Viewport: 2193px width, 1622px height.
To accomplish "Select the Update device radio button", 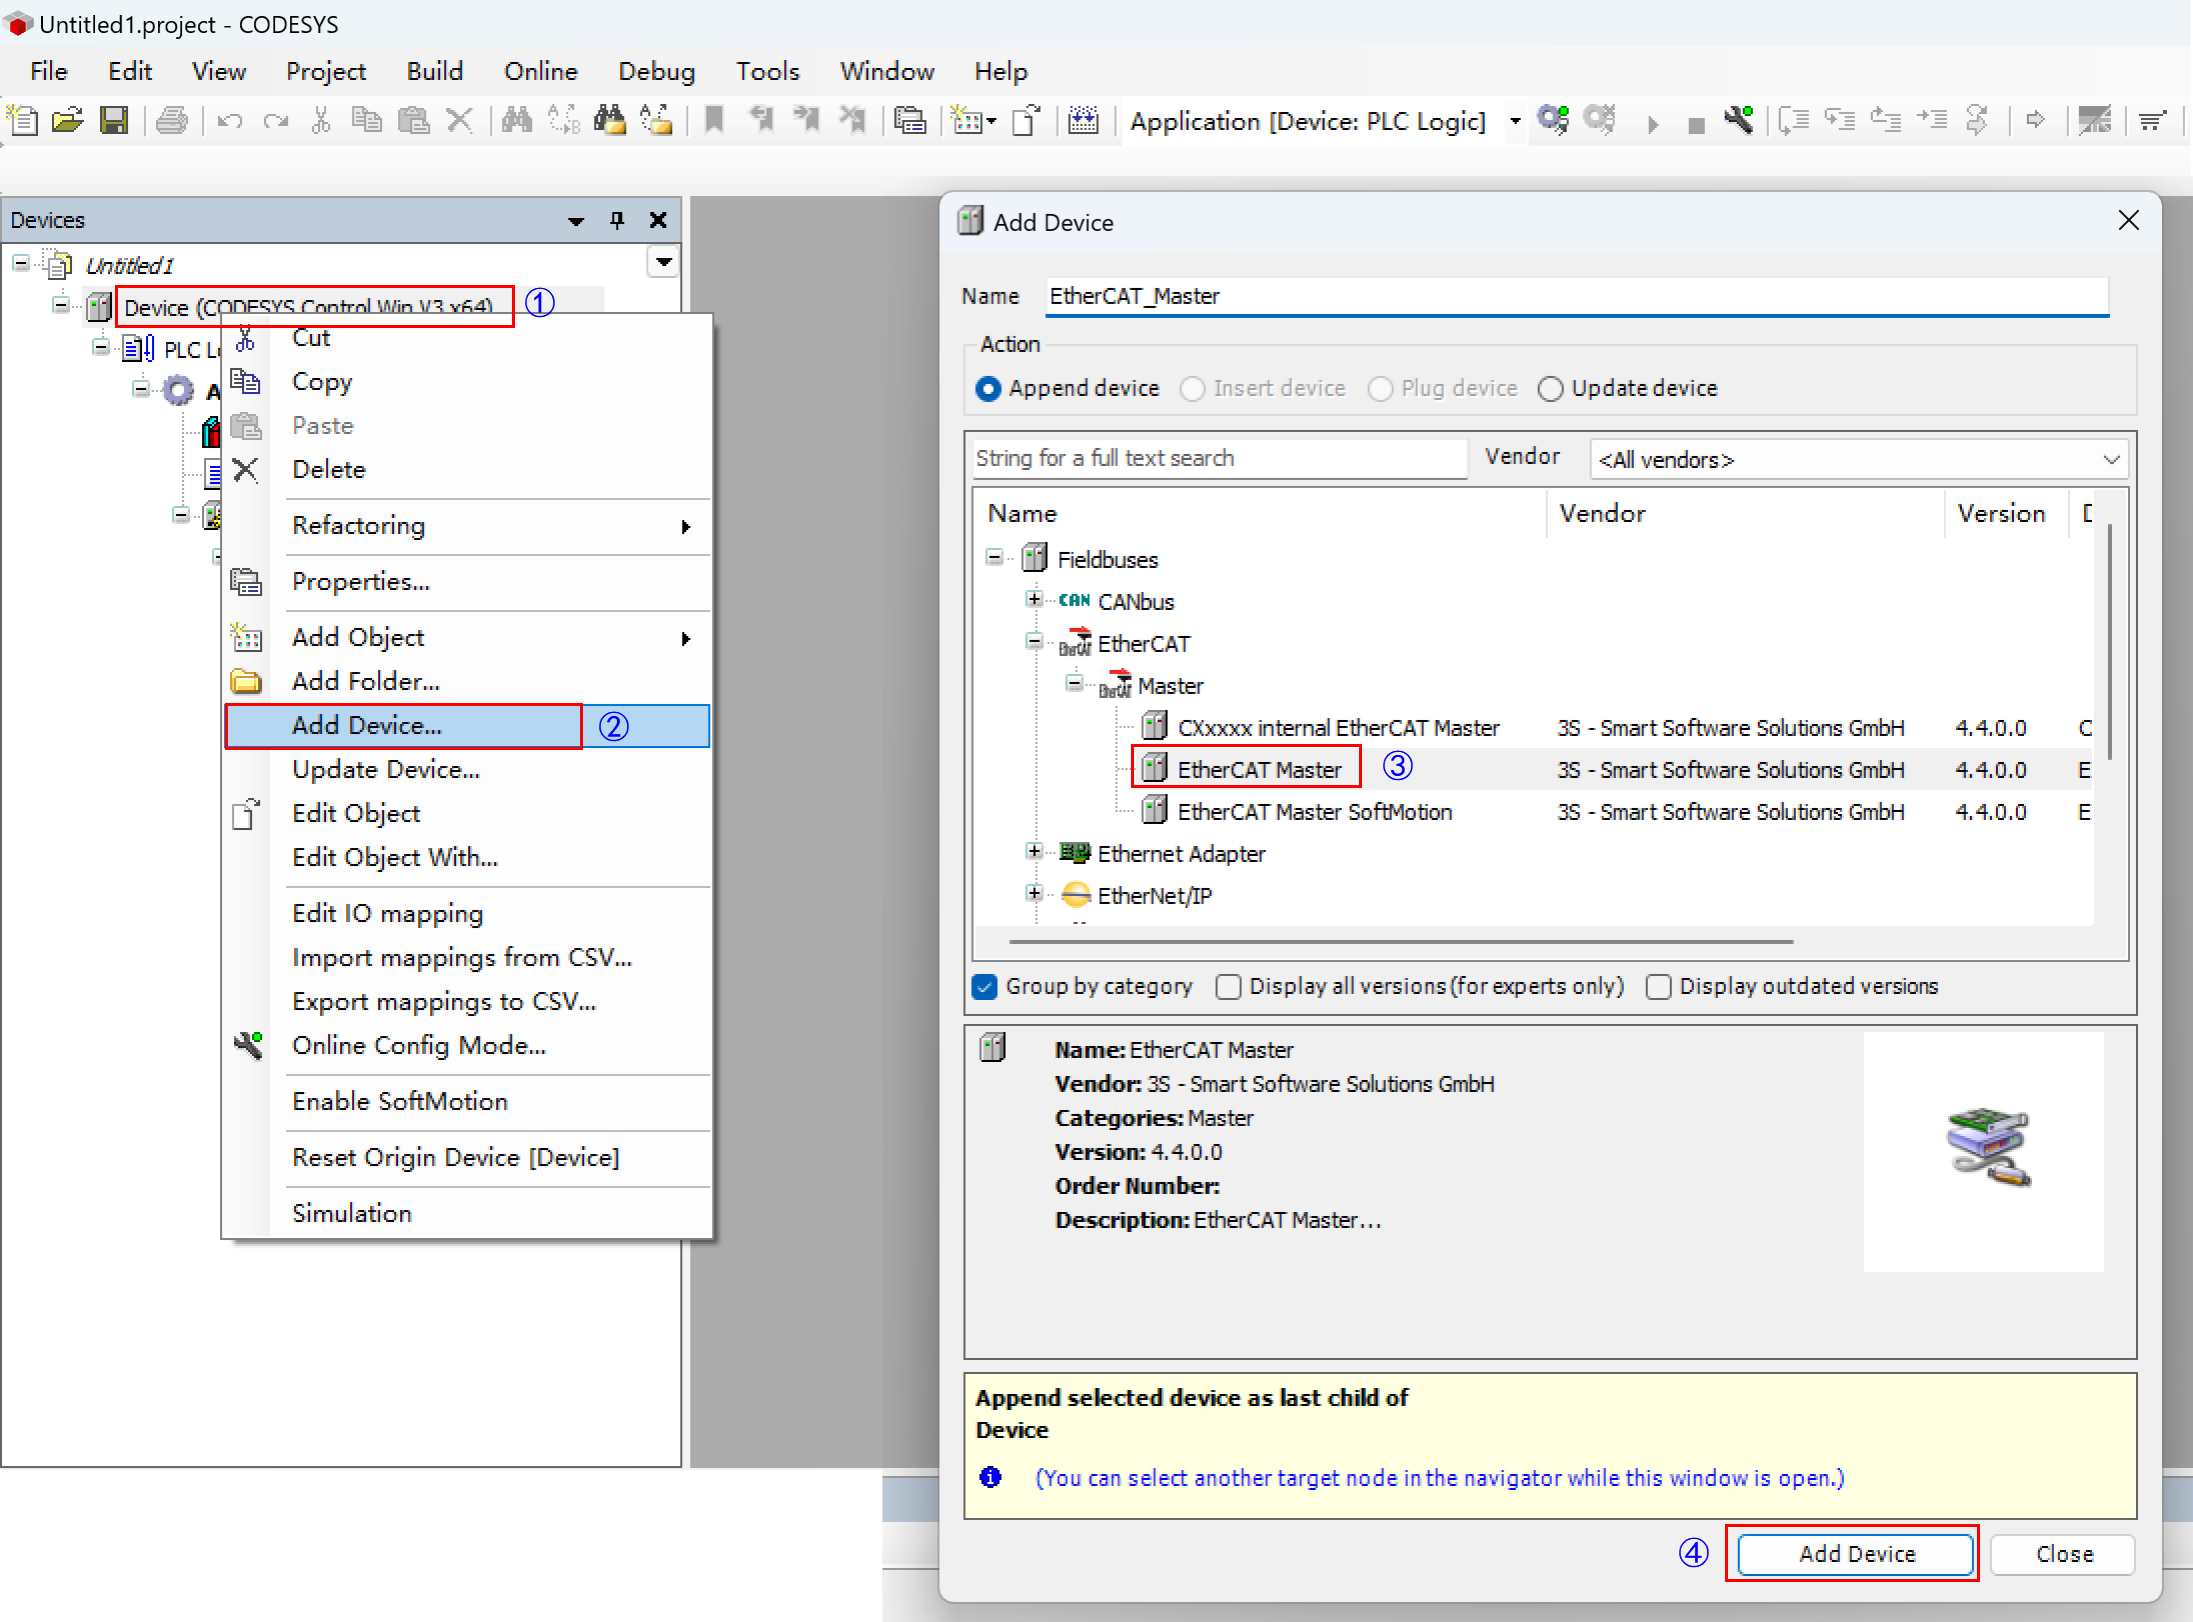I will [1550, 388].
